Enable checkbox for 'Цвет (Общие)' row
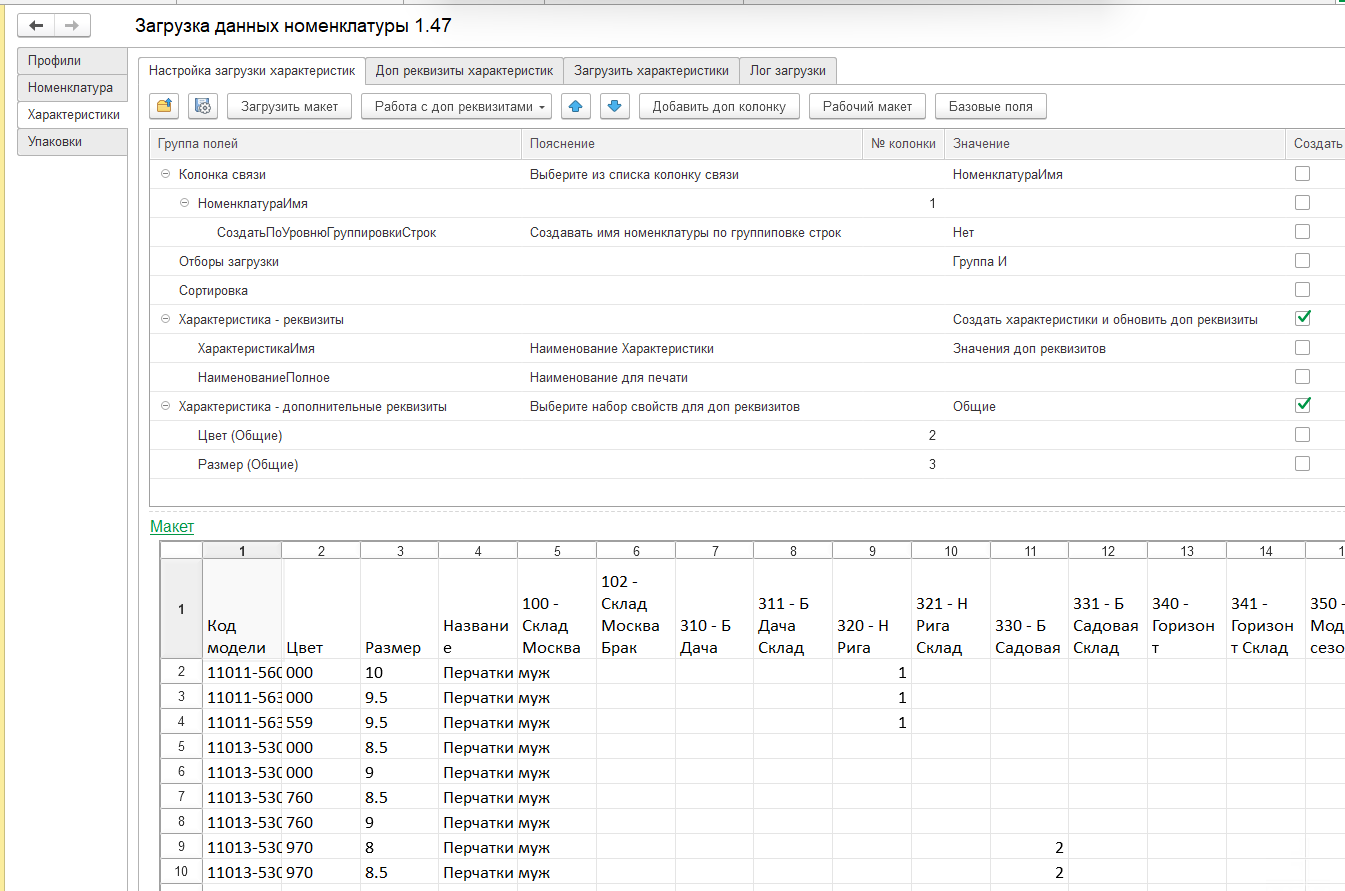Screen dimensions: 1345x891 (1302, 435)
